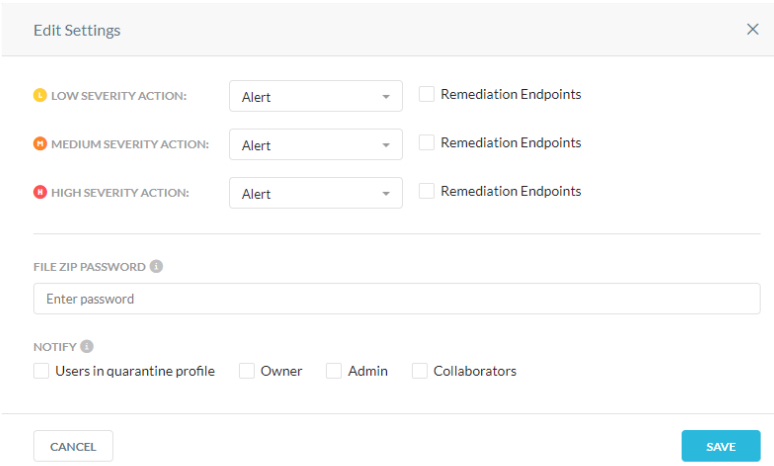
Task: Click the File Zip Password info icon
Action: (156, 267)
